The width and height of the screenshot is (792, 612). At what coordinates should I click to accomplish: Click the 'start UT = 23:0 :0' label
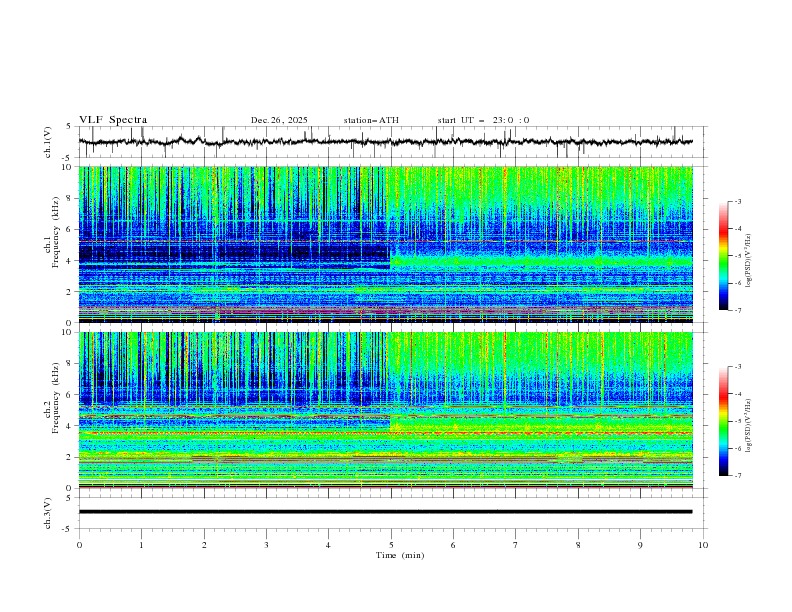point(483,120)
